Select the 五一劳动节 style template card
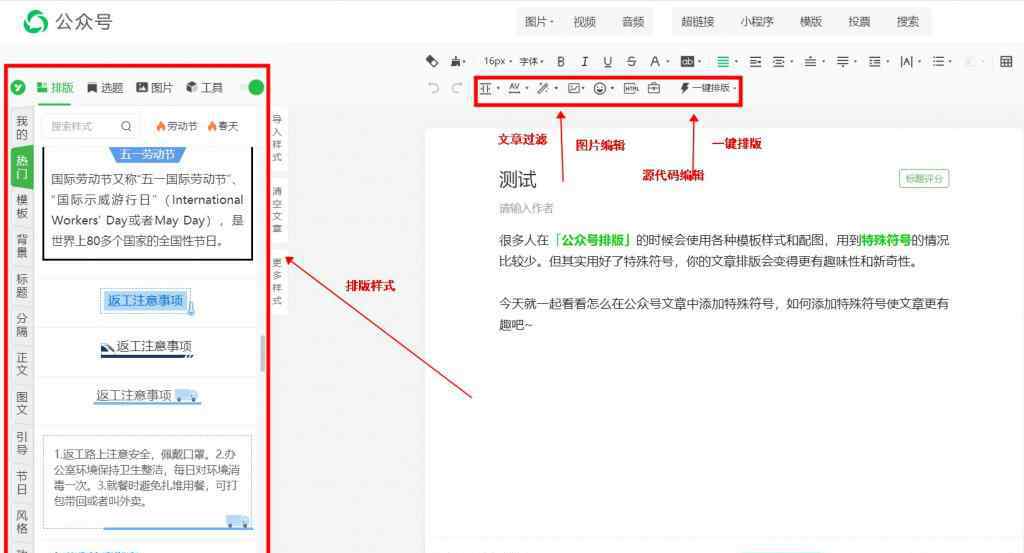 tap(148, 204)
